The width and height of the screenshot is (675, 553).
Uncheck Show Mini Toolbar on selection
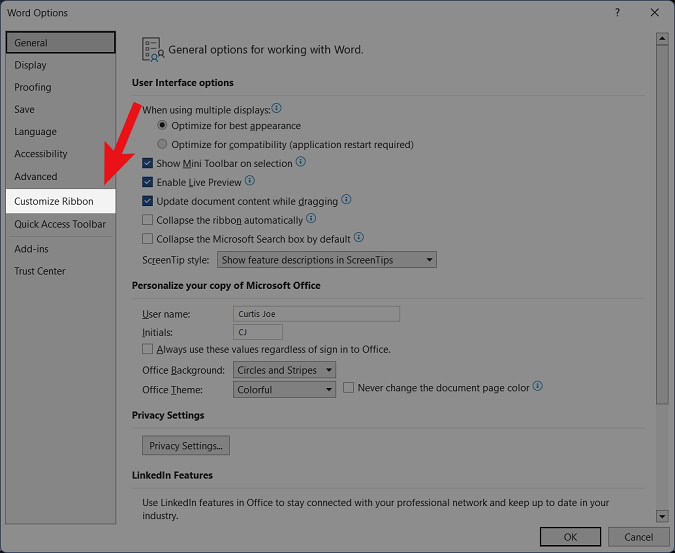(148, 163)
